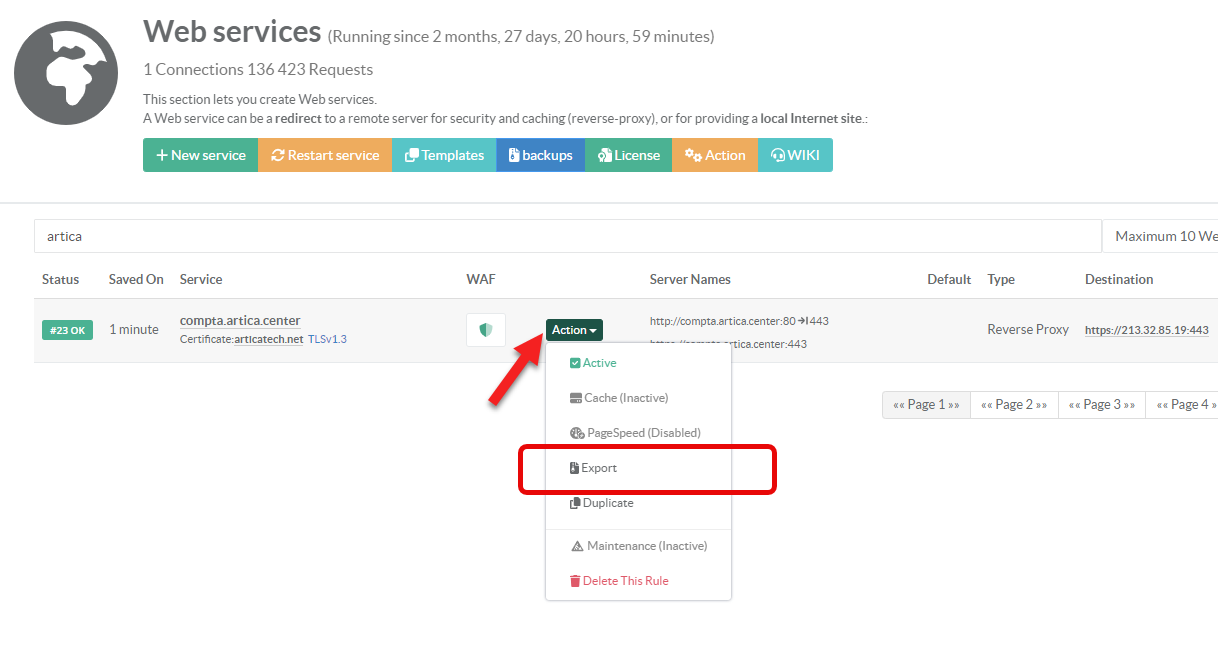Open the orange Action toolbar button
1218x667 pixels.
point(715,155)
